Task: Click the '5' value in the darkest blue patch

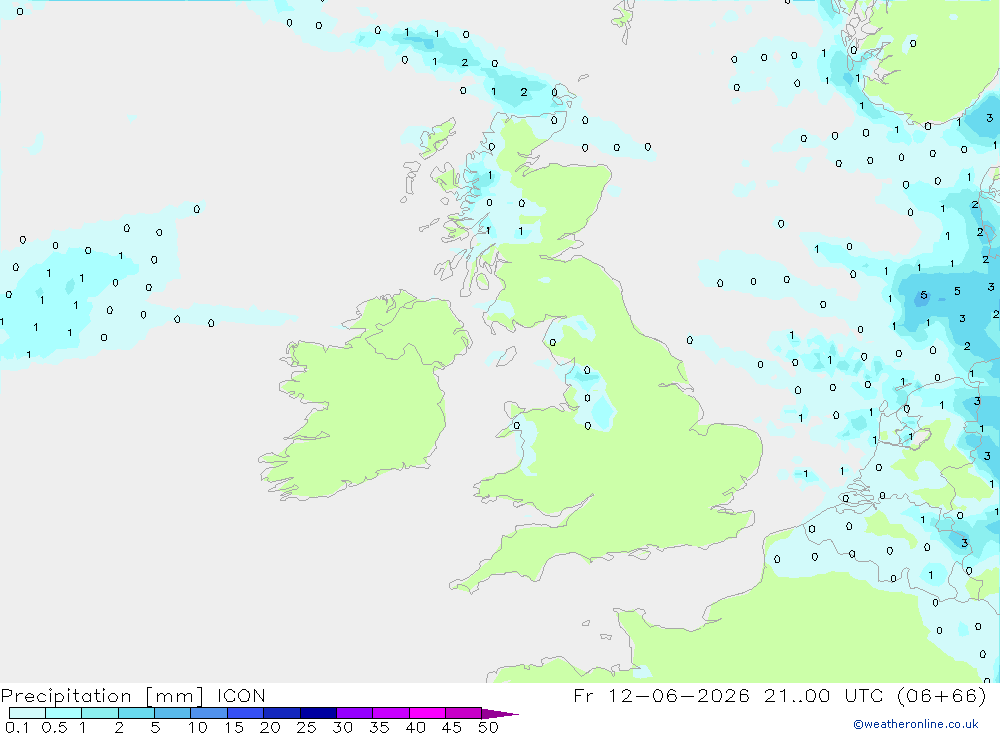Action: 923,295
